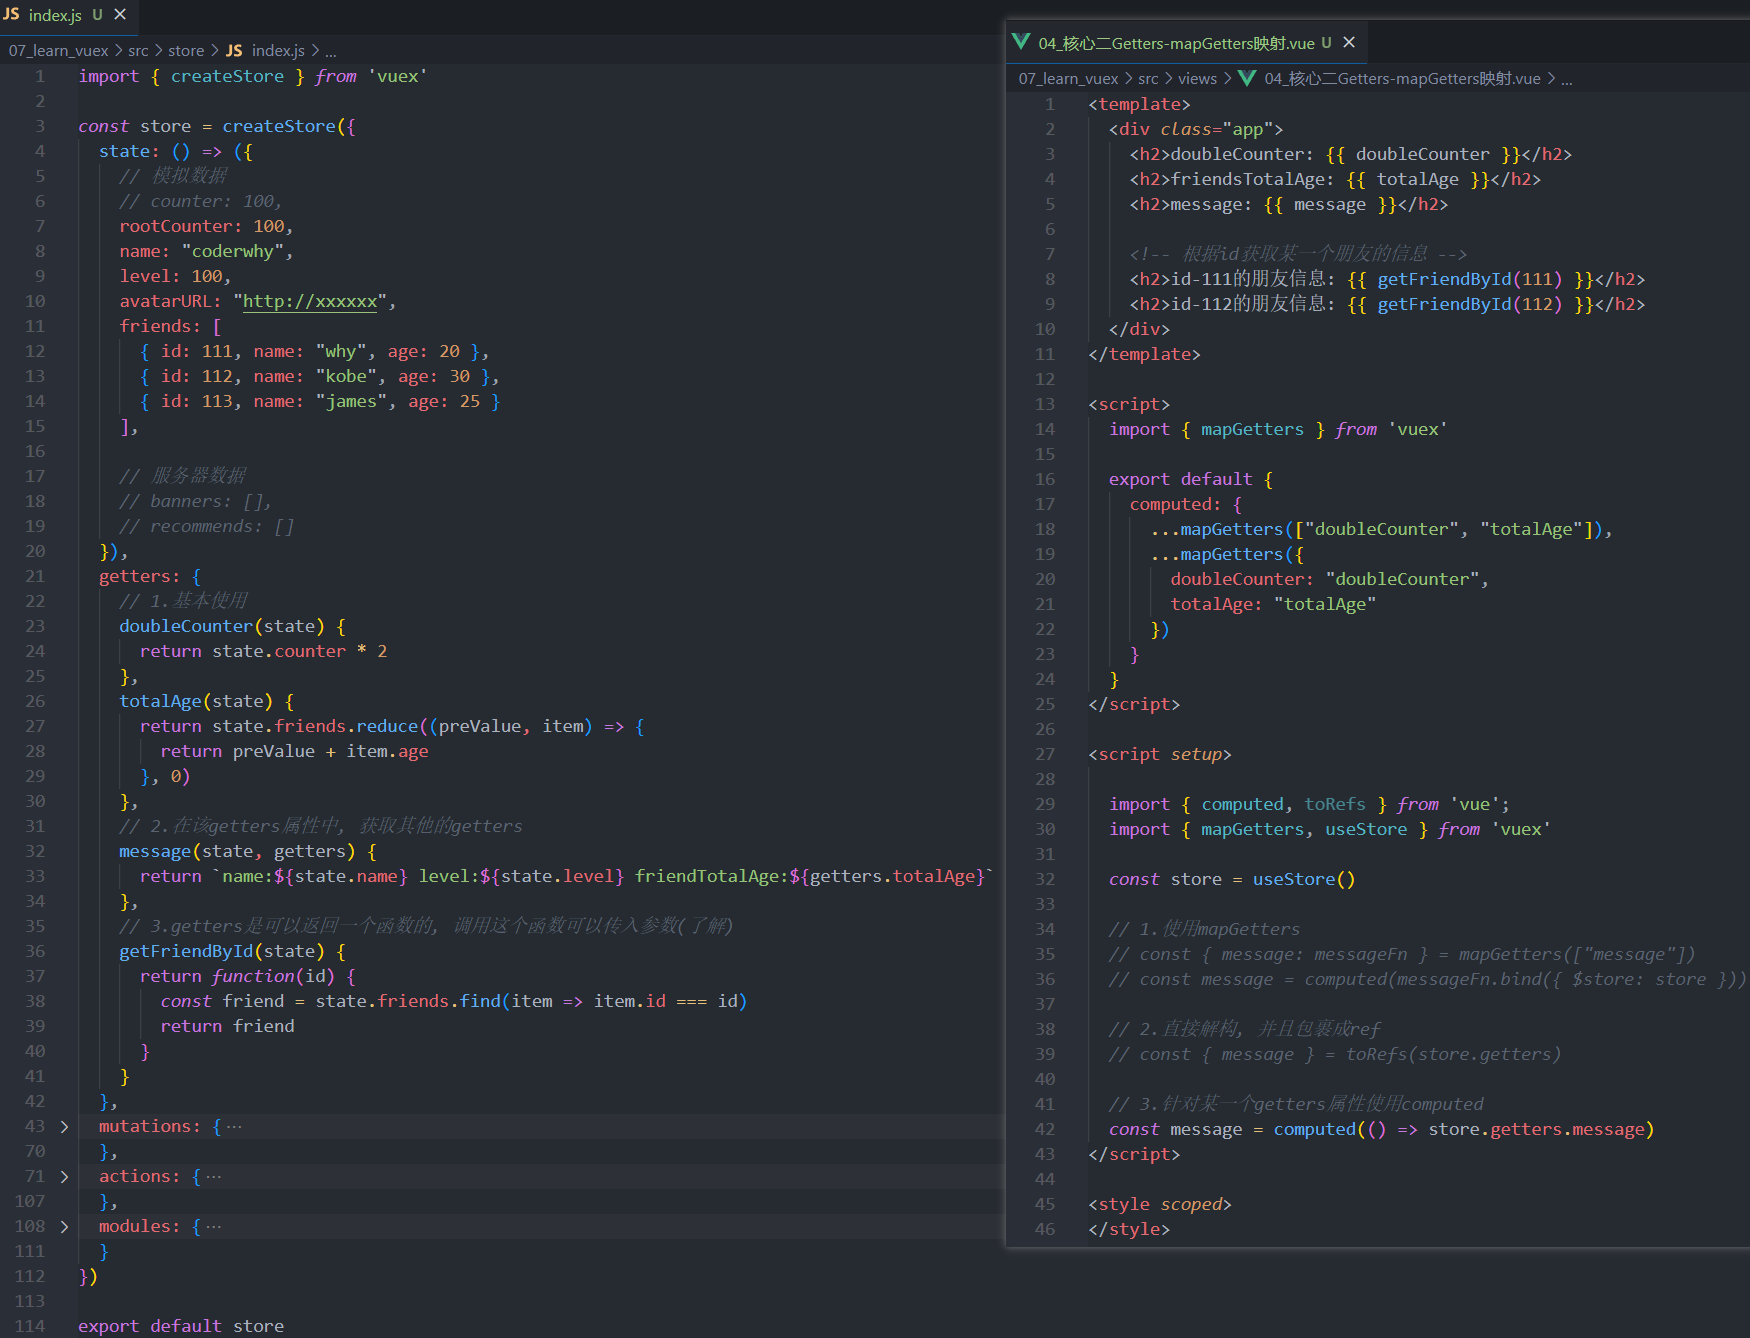This screenshot has width=1750, height=1338.
Task: Expand the folded mutations block
Action: tap(64, 1127)
